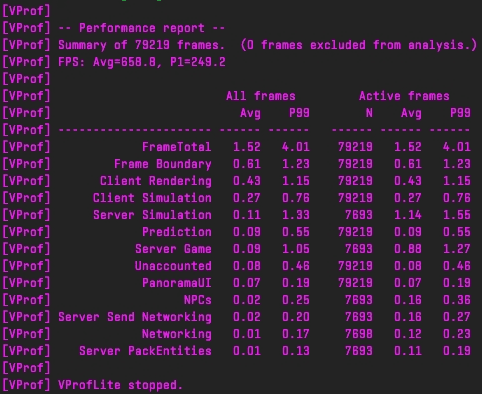Click the FPS Avg=658.8 line
The image size is (482, 394).
point(142,62)
